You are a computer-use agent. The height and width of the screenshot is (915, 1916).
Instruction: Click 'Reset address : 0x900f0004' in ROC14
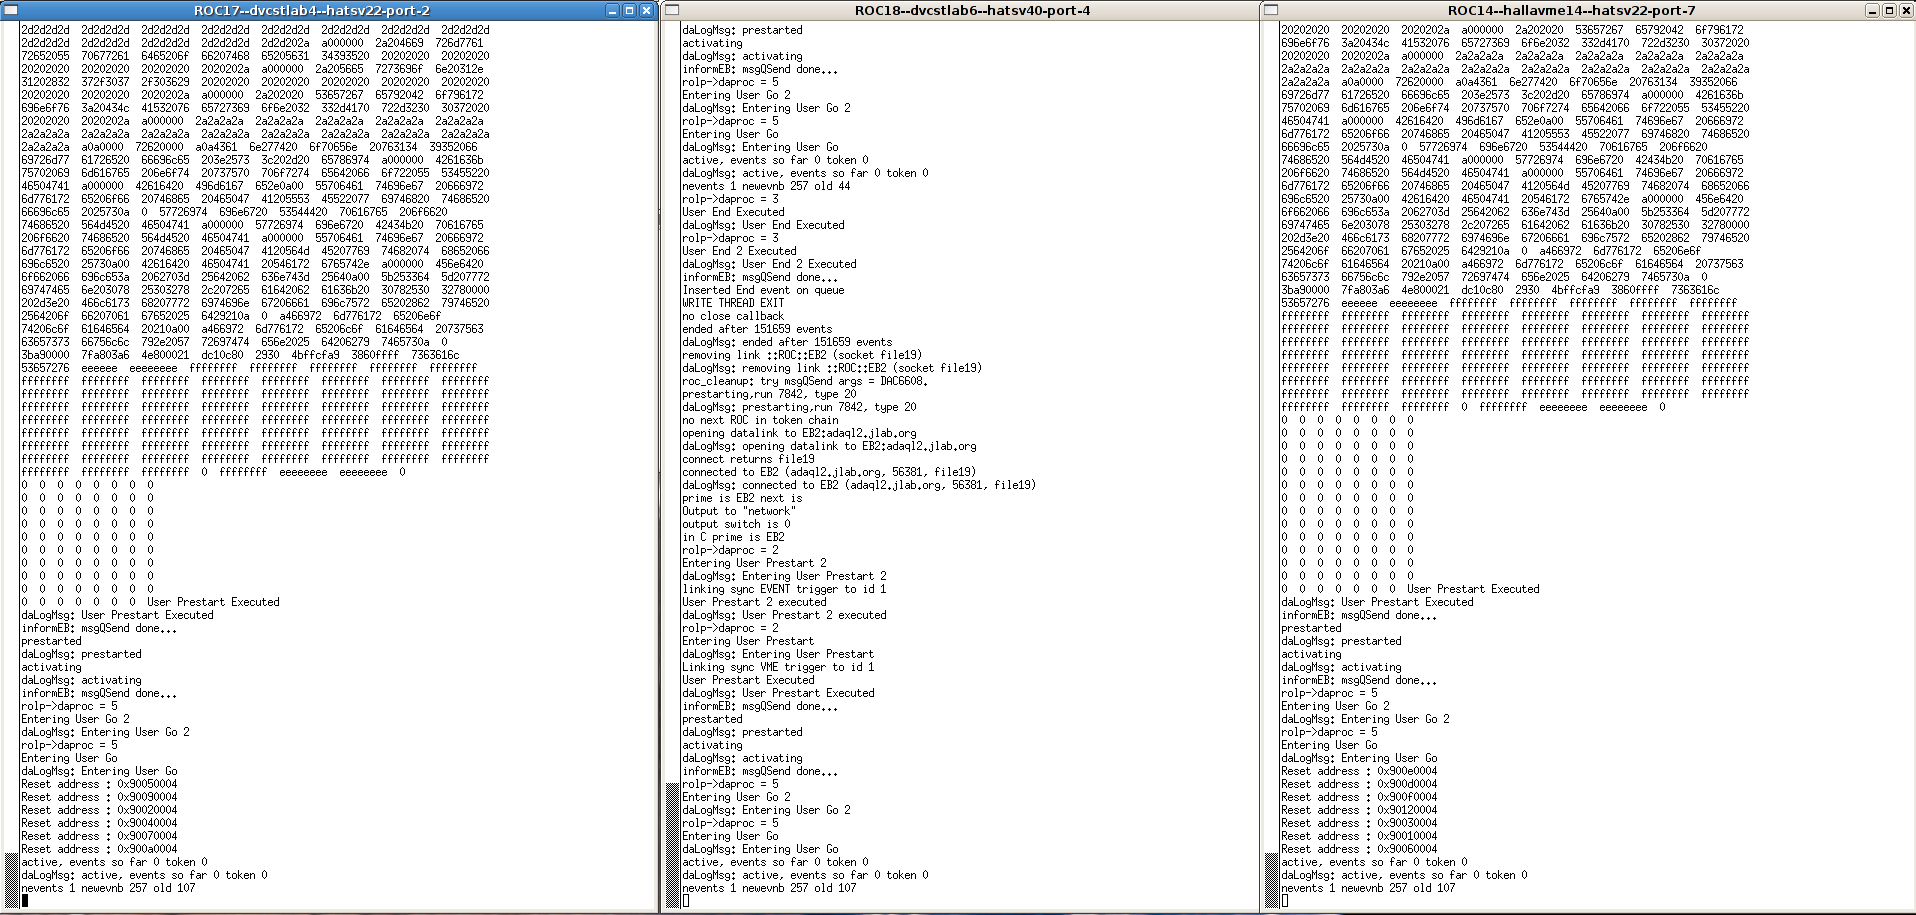[x=1359, y=797]
